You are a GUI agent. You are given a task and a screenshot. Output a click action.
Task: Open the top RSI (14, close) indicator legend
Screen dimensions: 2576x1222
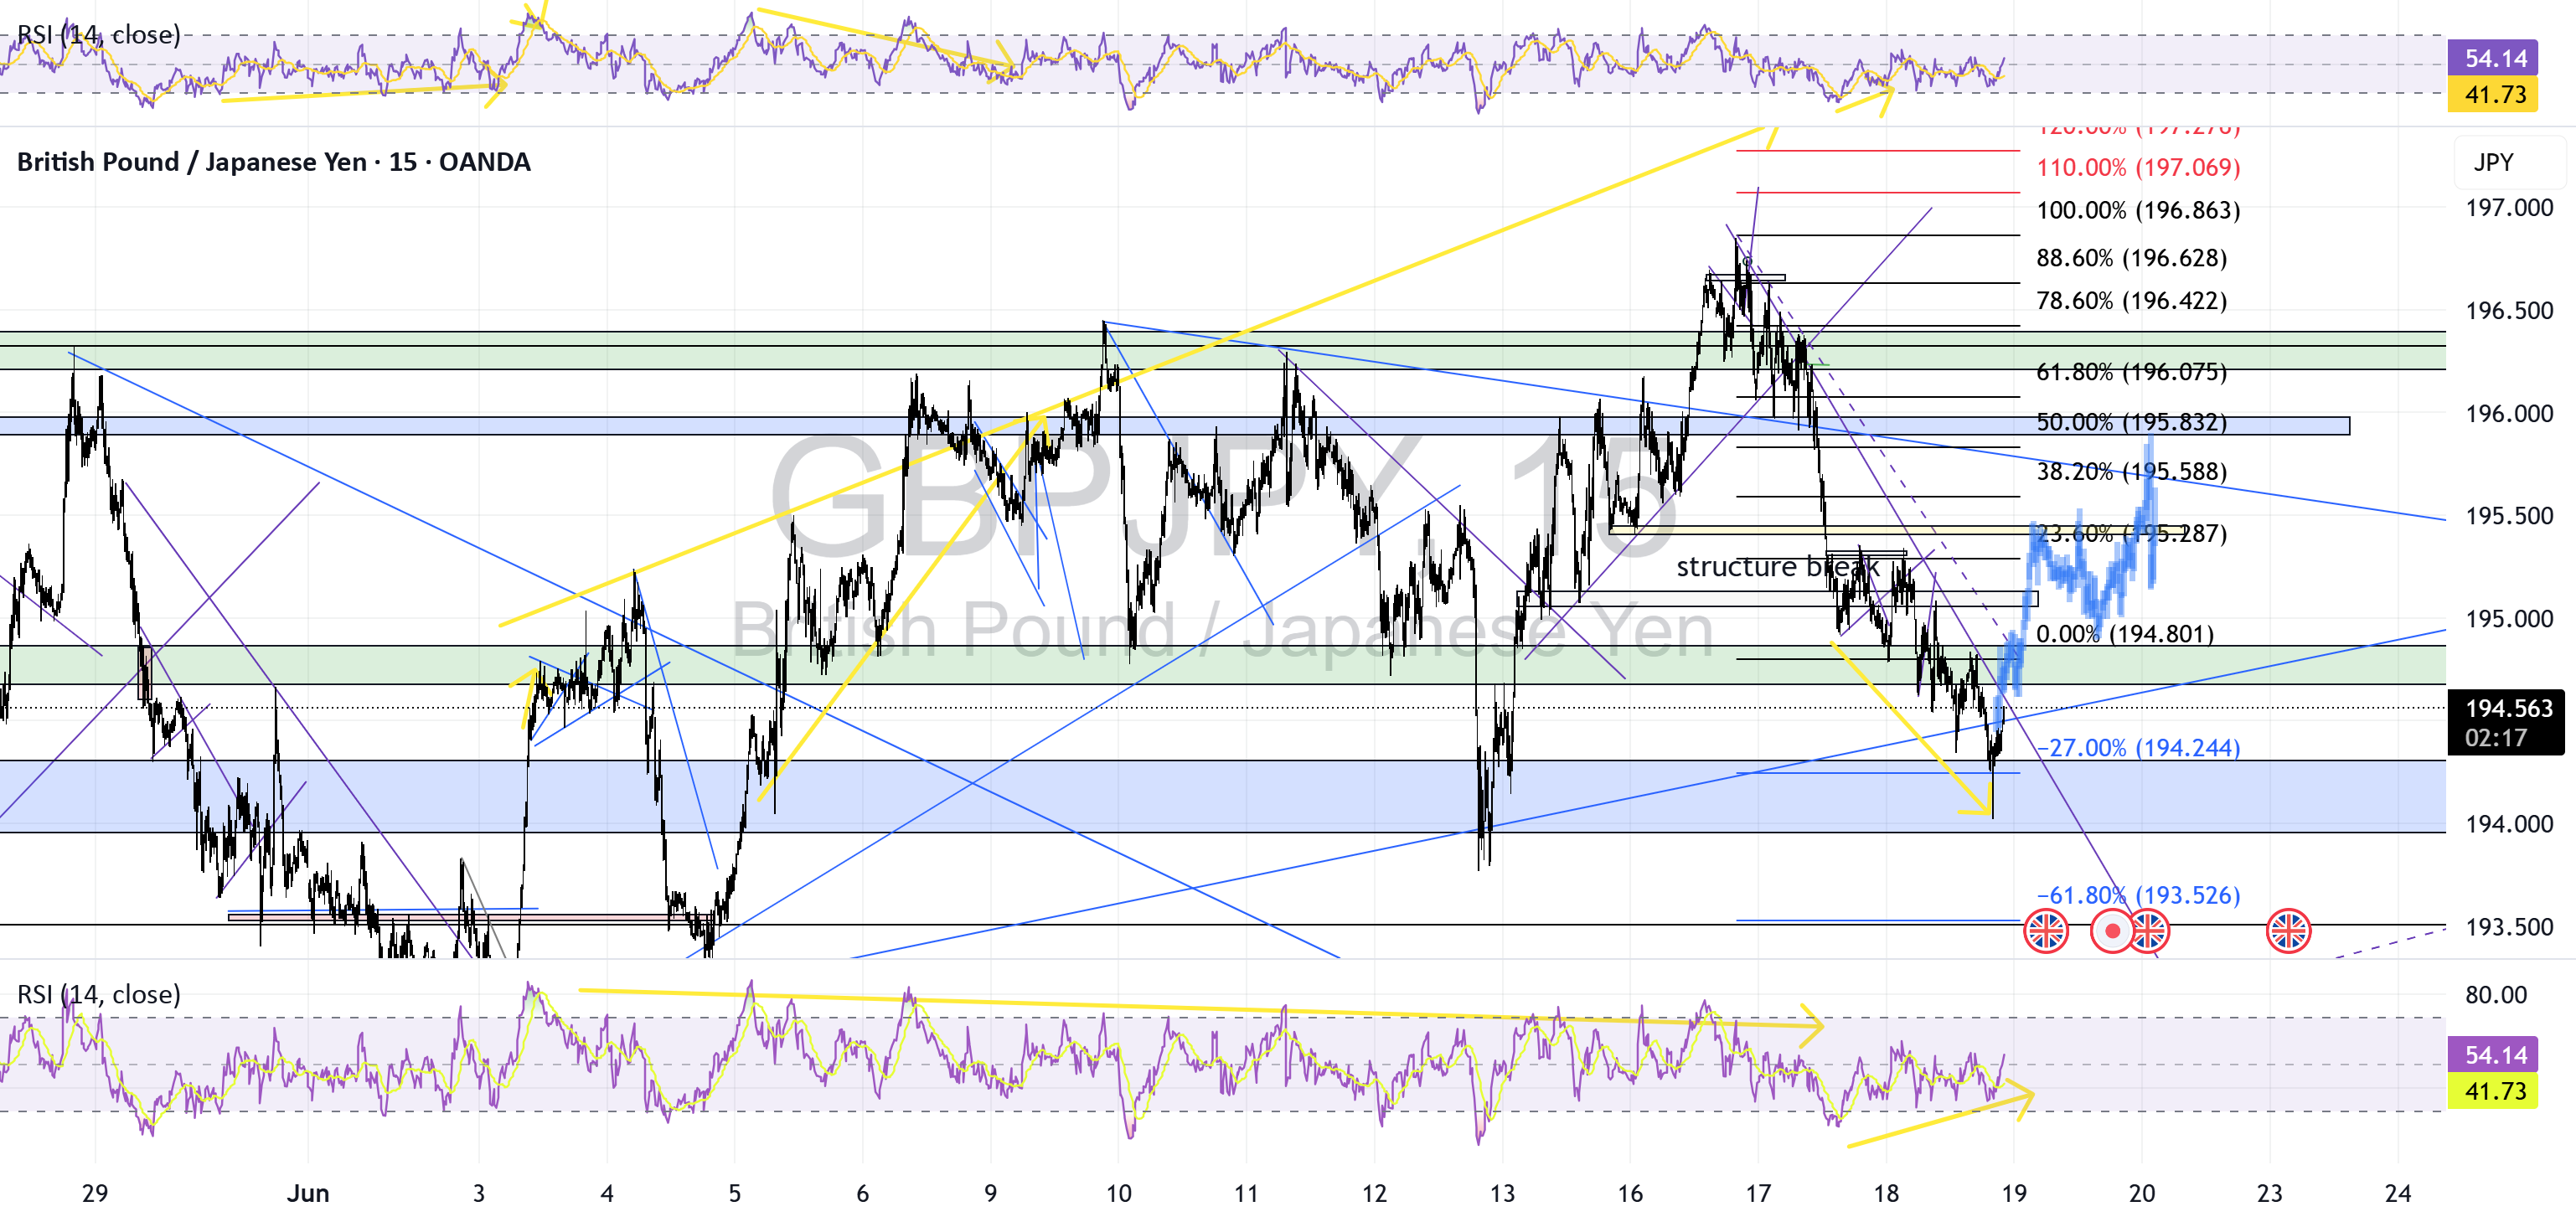[99, 35]
